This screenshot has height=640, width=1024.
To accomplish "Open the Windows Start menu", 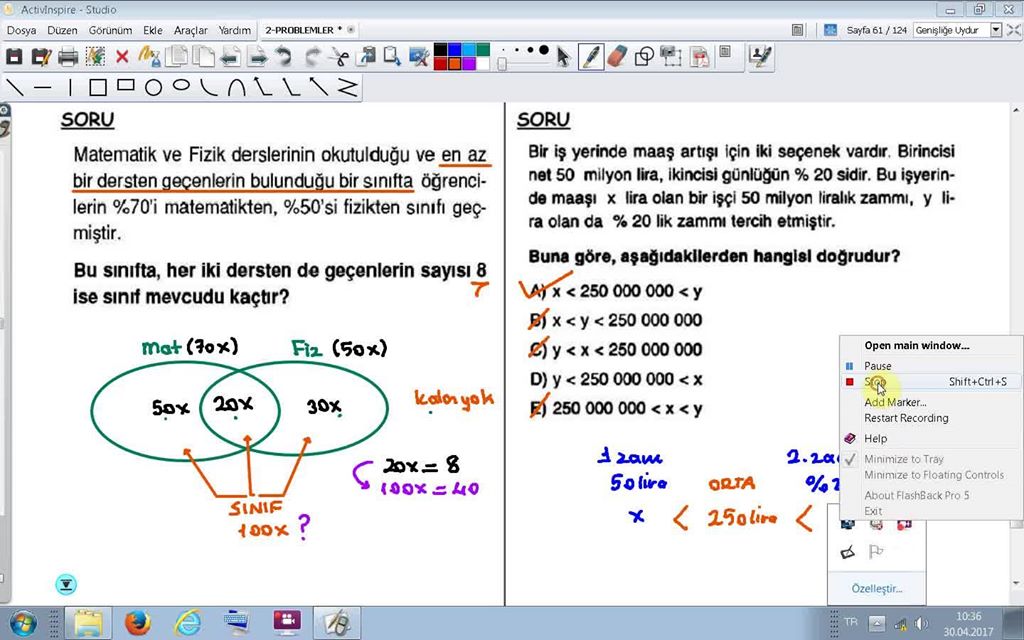I will click(x=22, y=623).
